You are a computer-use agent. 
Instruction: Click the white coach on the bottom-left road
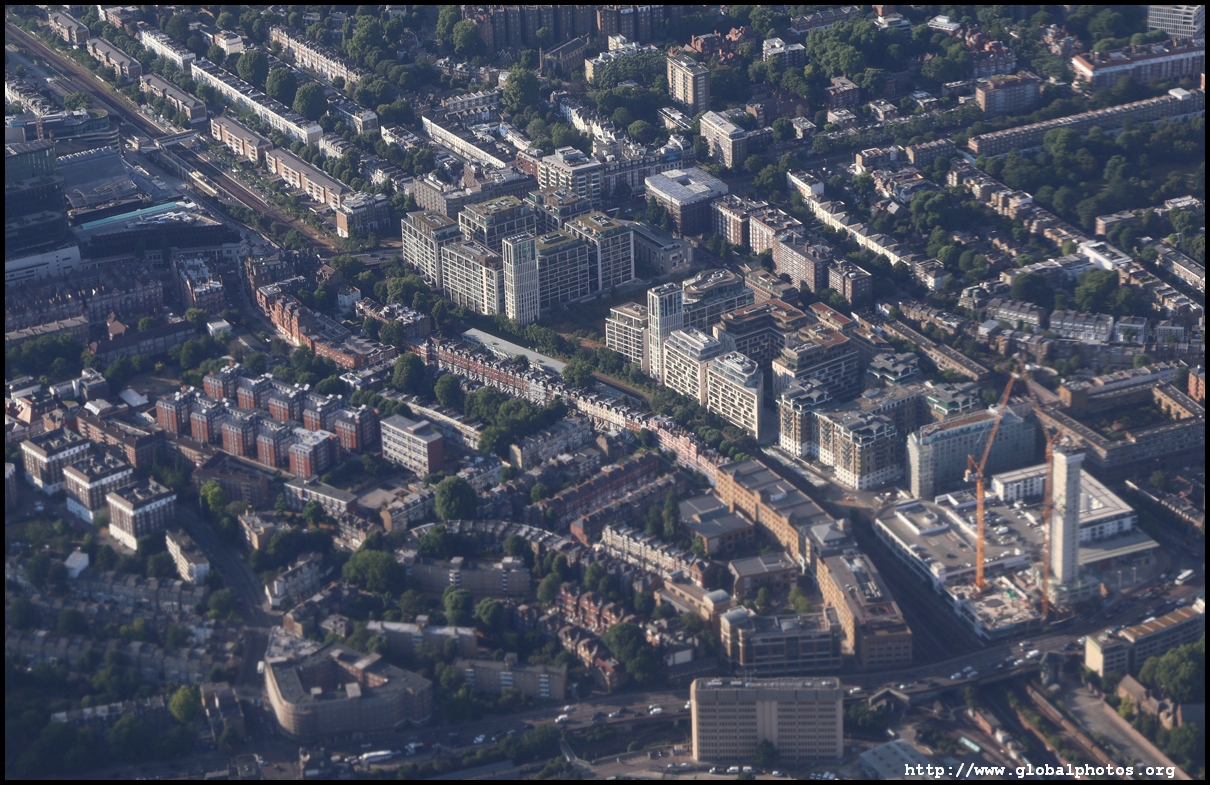(376, 756)
